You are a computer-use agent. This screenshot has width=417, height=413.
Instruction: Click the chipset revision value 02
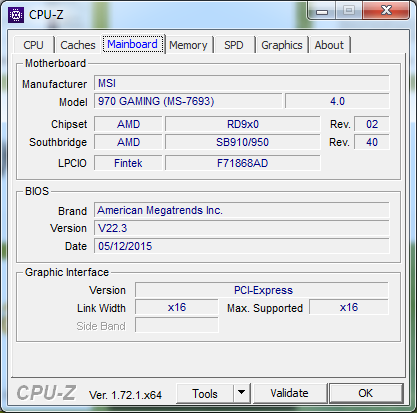point(372,124)
